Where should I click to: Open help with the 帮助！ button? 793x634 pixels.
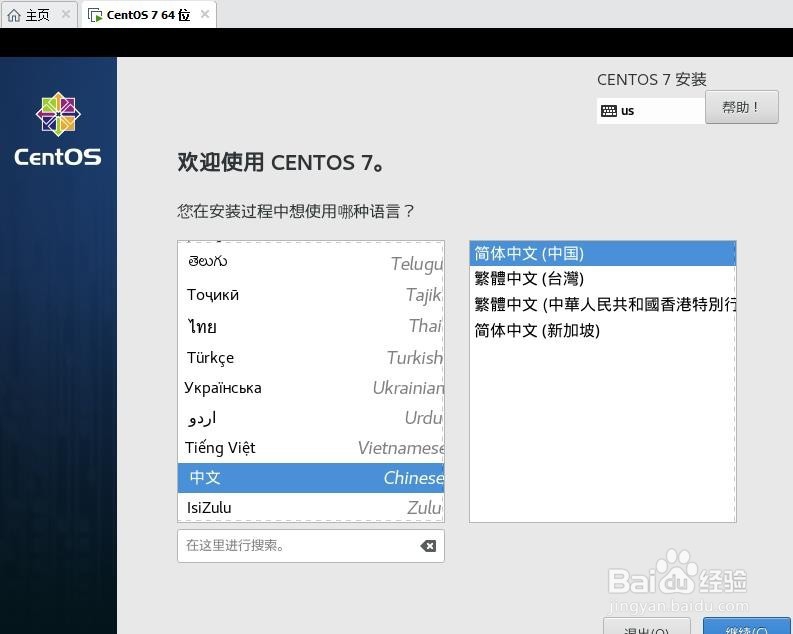click(741, 107)
